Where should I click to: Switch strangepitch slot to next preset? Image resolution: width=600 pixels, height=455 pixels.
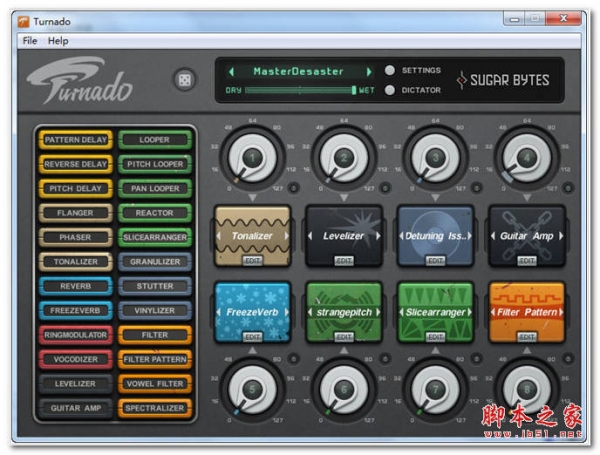378,312
